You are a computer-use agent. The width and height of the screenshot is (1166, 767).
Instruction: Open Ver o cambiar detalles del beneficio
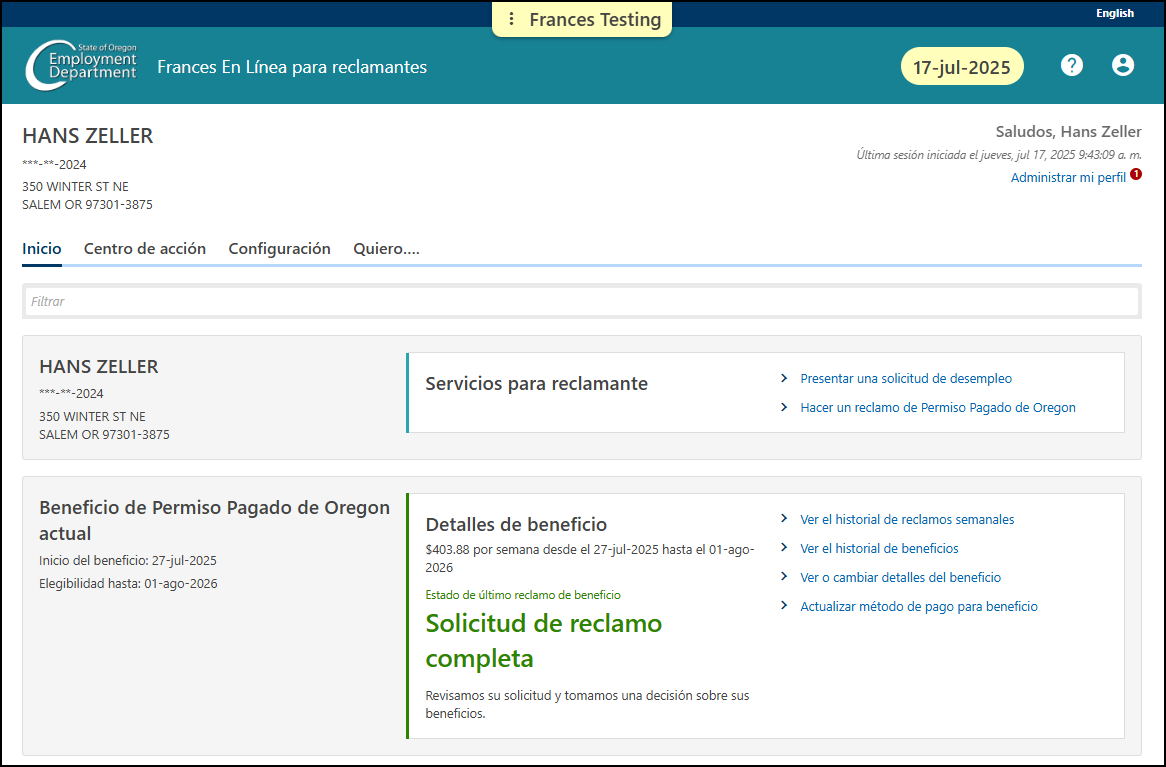(x=901, y=577)
